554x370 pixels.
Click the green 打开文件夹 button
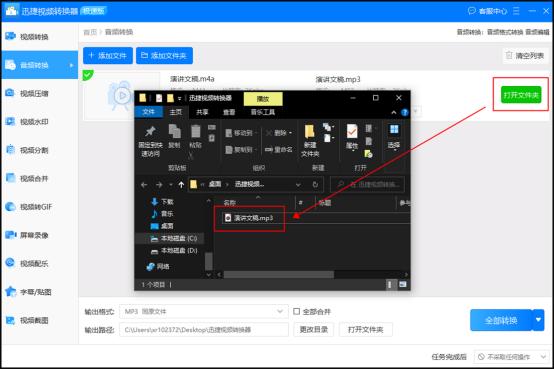(521, 95)
